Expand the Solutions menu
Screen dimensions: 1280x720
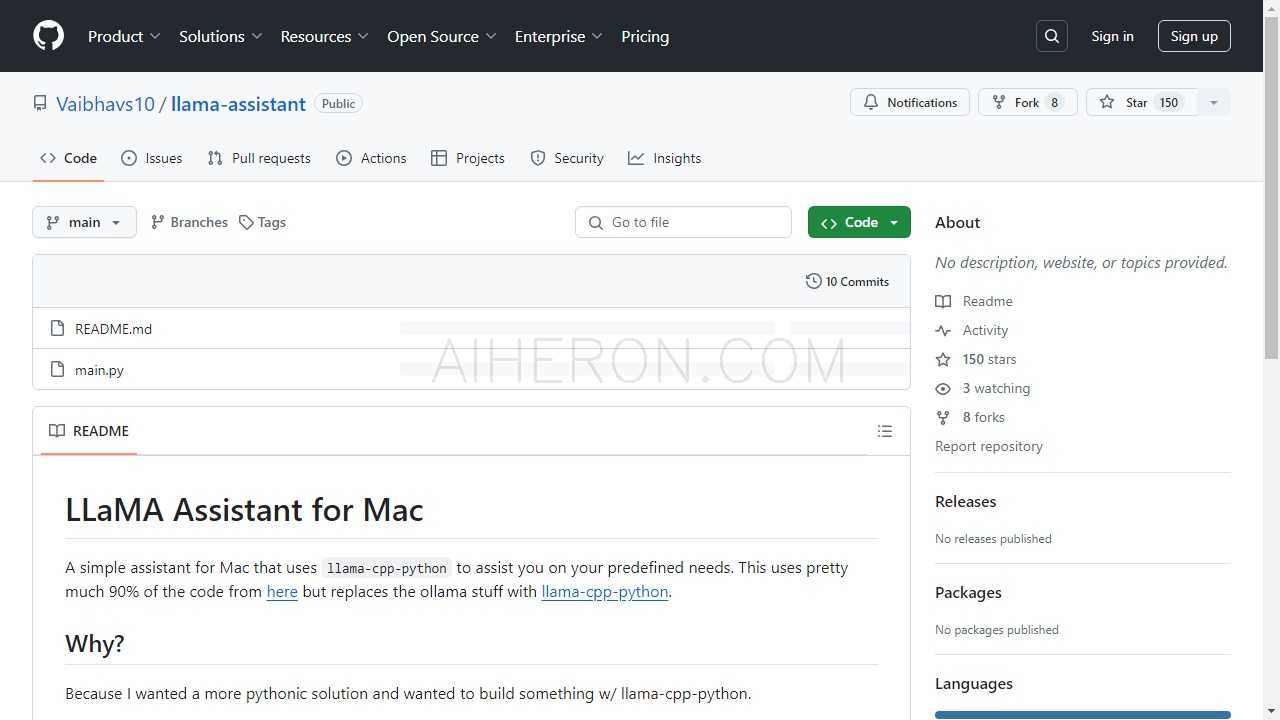click(x=221, y=36)
